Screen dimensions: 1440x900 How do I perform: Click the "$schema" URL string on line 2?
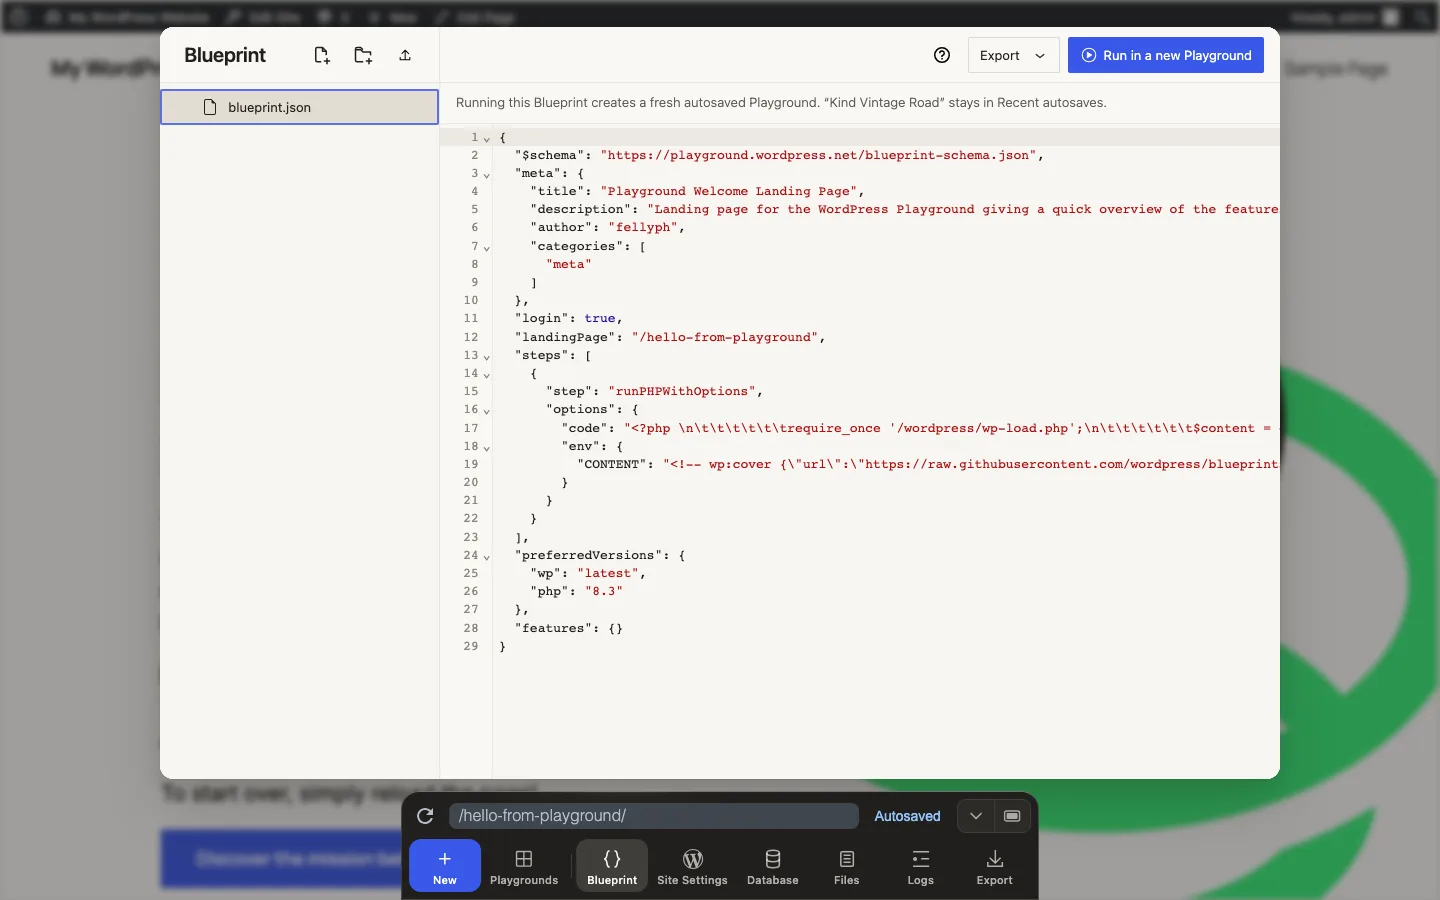point(818,155)
